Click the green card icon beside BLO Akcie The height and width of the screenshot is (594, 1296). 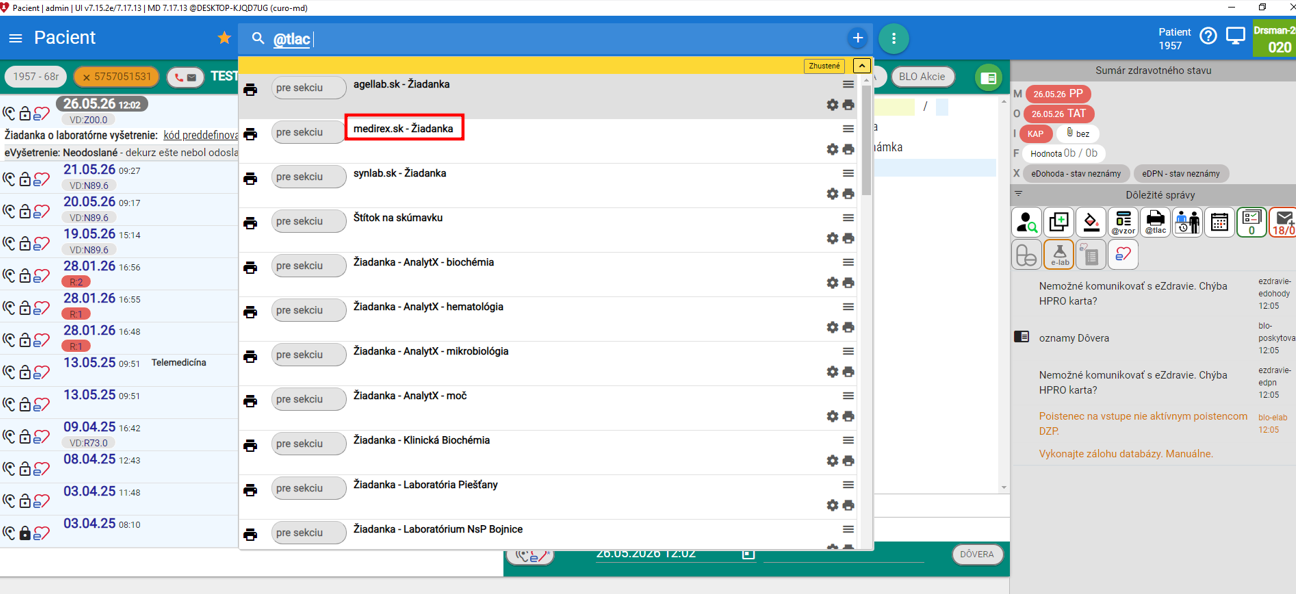pos(988,77)
